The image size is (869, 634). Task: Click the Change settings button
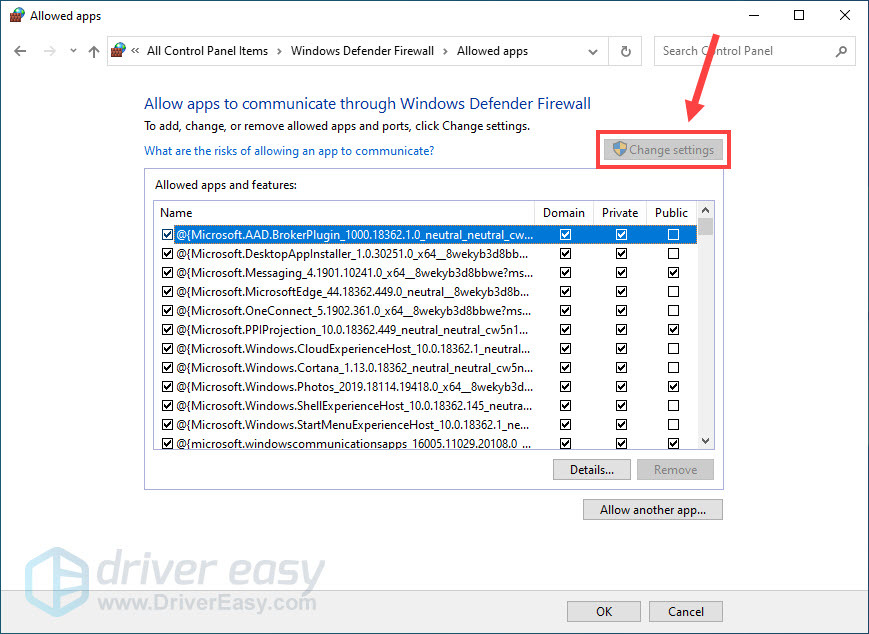pos(663,150)
